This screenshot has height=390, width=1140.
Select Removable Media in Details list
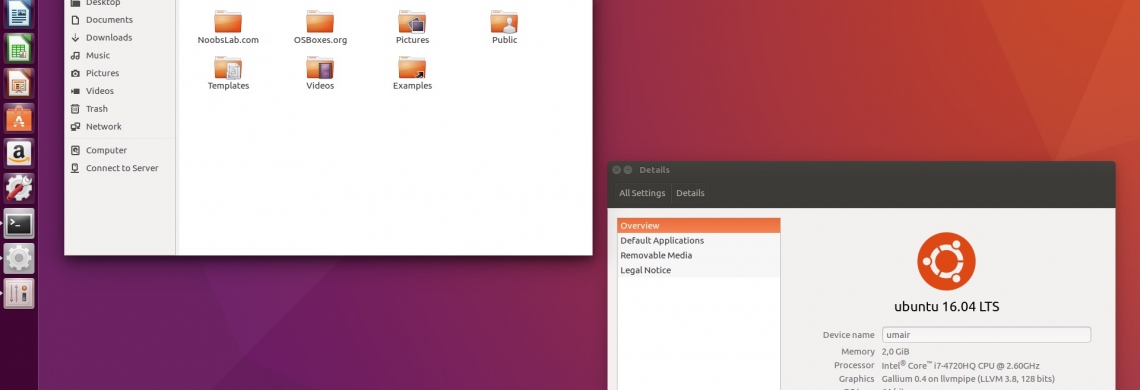click(699, 255)
